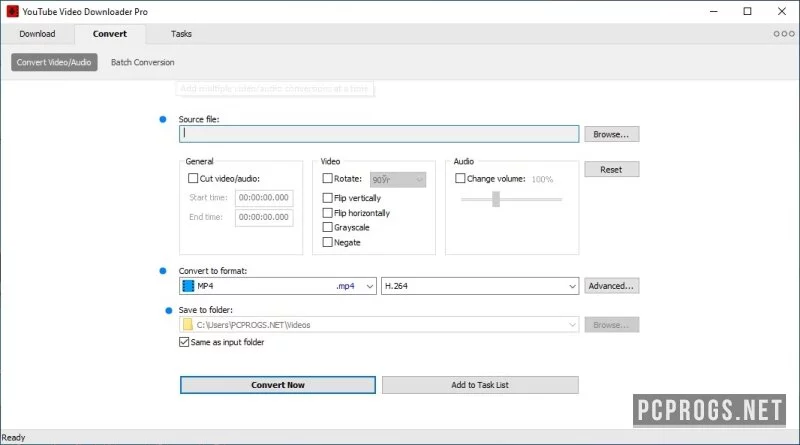The height and width of the screenshot is (445, 800).
Task: Minimize the YouTube Video Downloader Pro window
Action: pos(714,11)
